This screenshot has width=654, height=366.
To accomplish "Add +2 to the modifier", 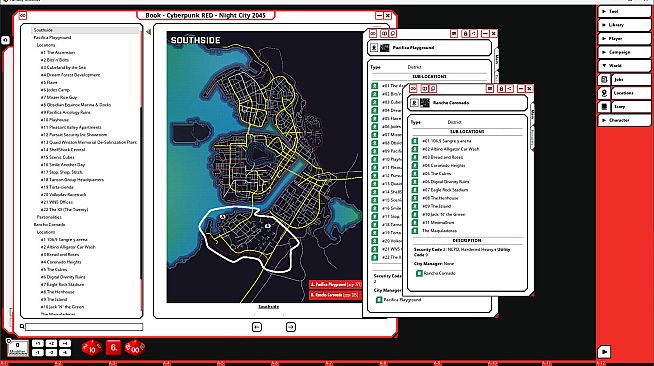I will [51, 343].
